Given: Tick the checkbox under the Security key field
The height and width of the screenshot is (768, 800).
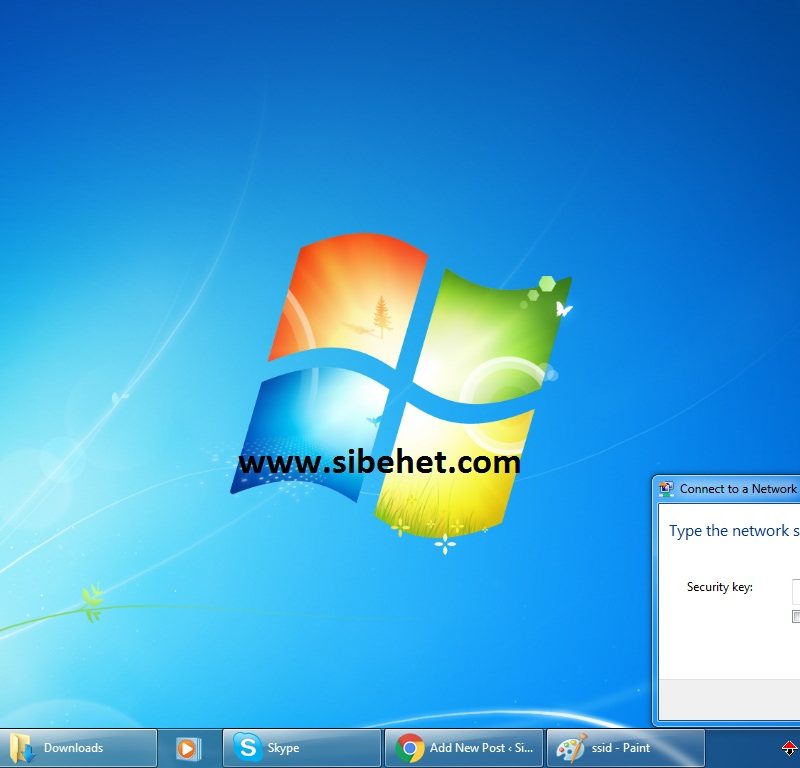Looking at the screenshot, I should (x=796, y=616).
